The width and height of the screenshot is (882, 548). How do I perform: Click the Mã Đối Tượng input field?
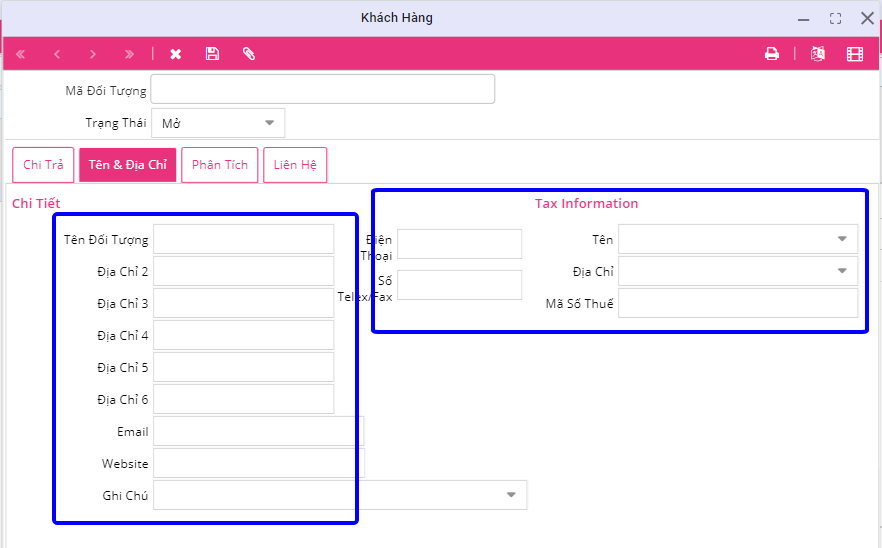click(x=322, y=90)
